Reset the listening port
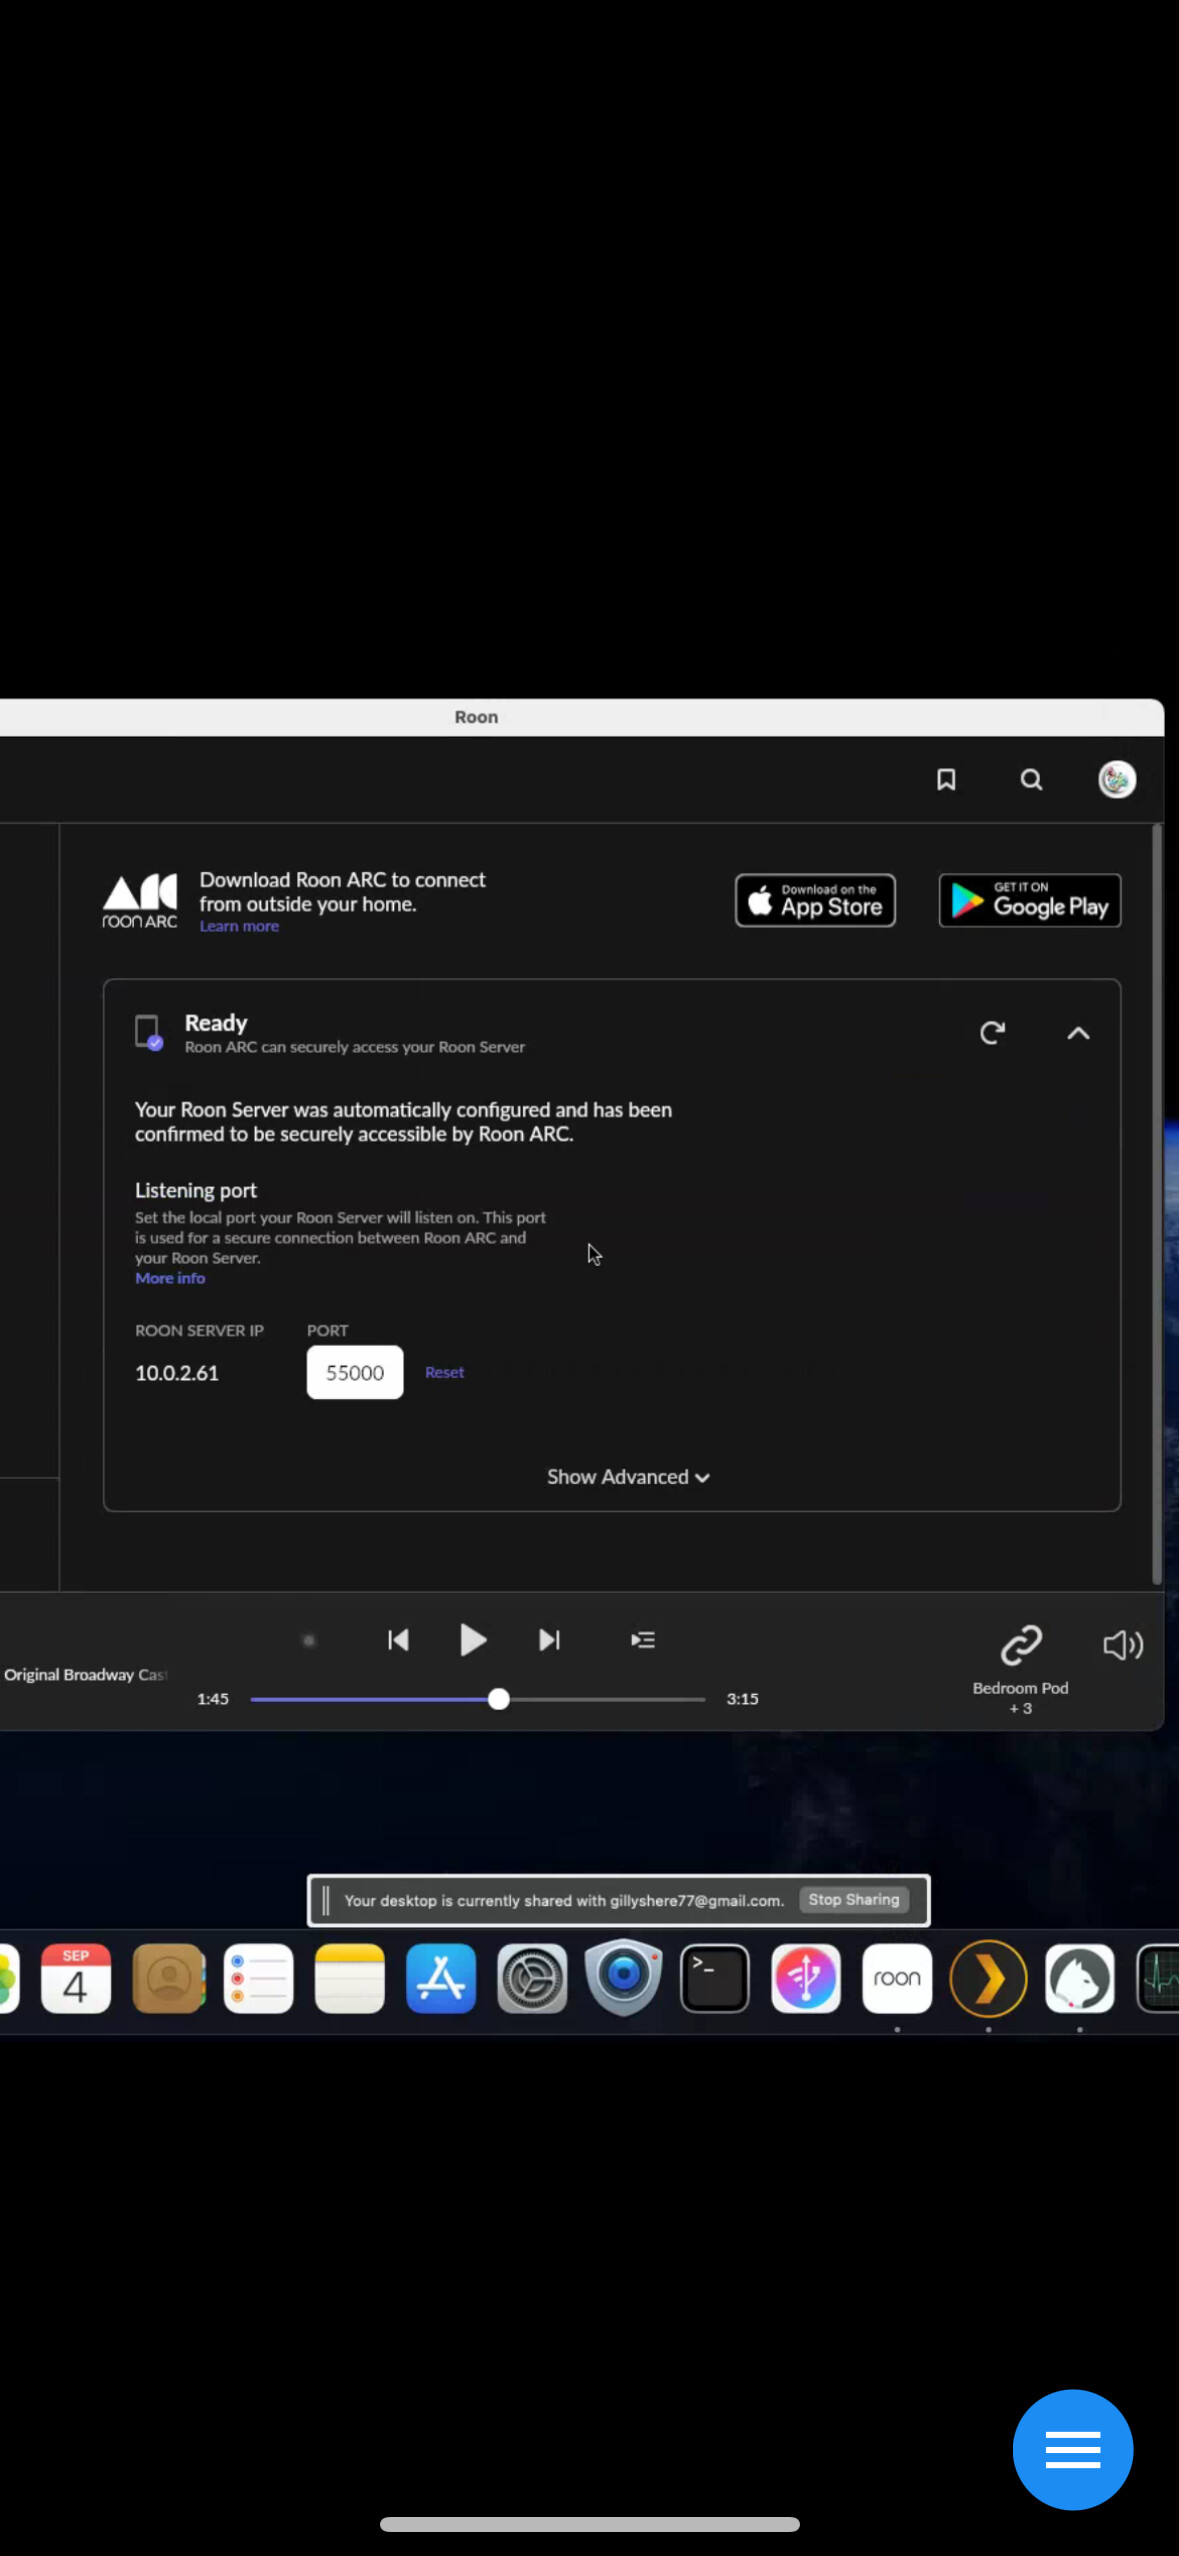Screen dimensions: 1179x2556 tap(444, 1373)
